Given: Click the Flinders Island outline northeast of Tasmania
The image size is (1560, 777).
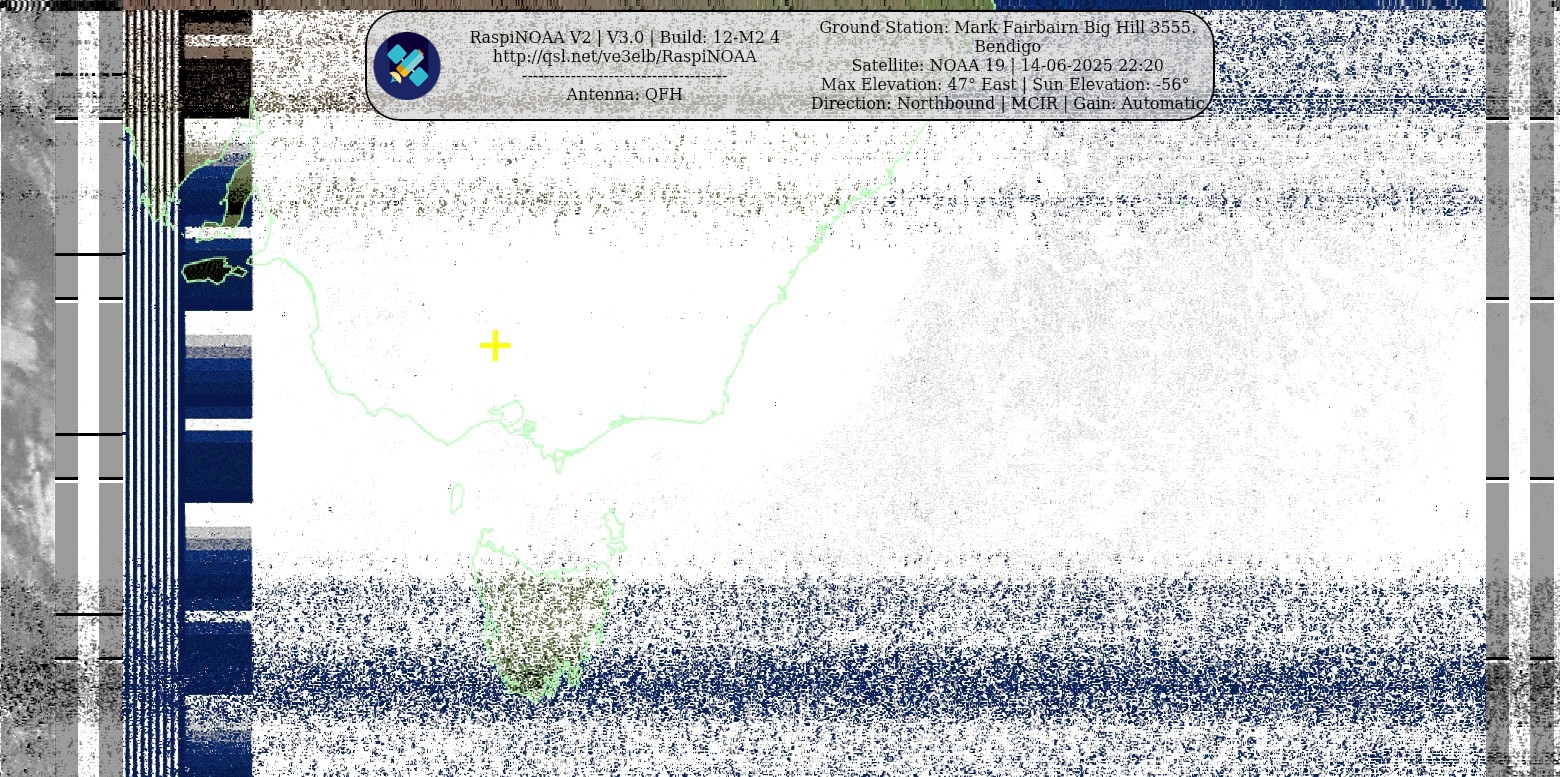Looking at the screenshot, I should point(615,530).
